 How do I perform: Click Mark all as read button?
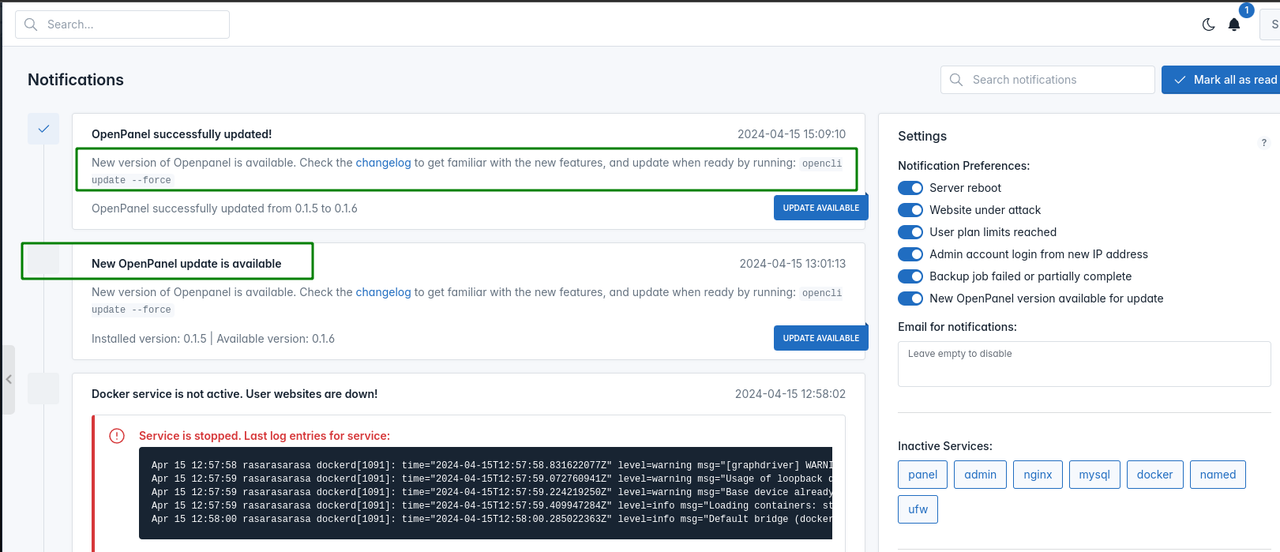pyautogui.click(x=1221, y=80)
